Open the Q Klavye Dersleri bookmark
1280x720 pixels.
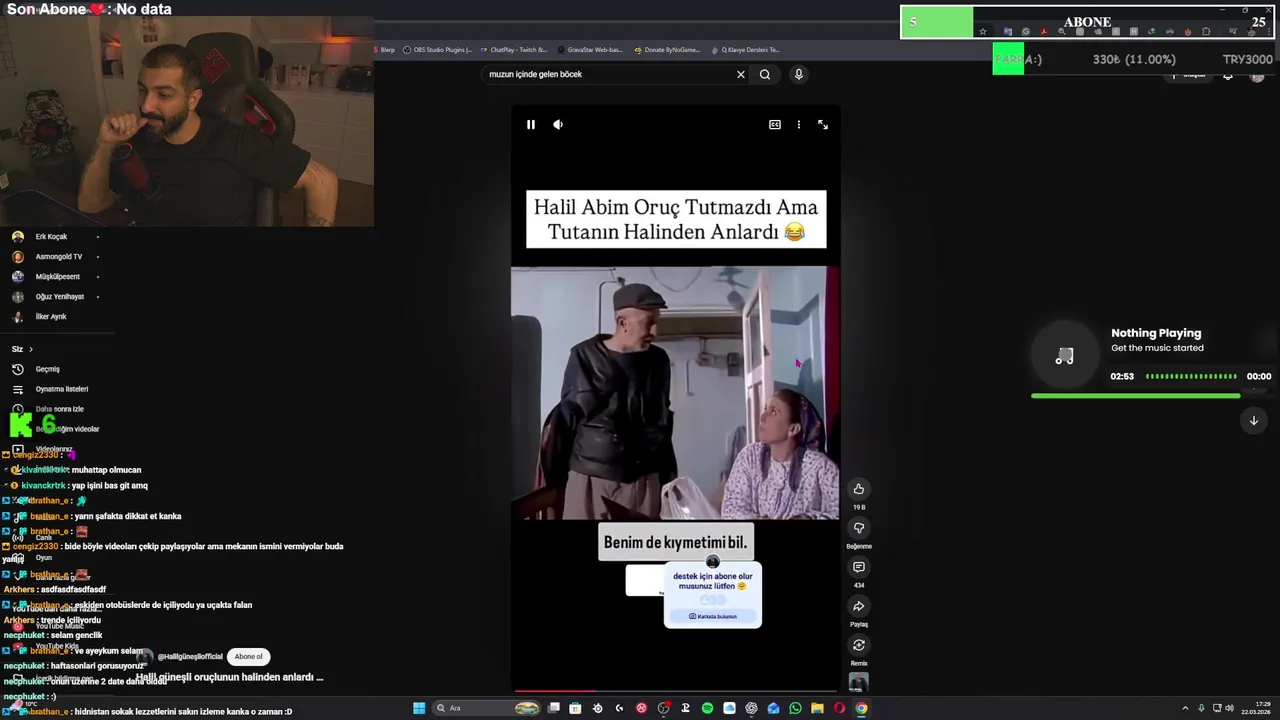[x=746, y=50]
